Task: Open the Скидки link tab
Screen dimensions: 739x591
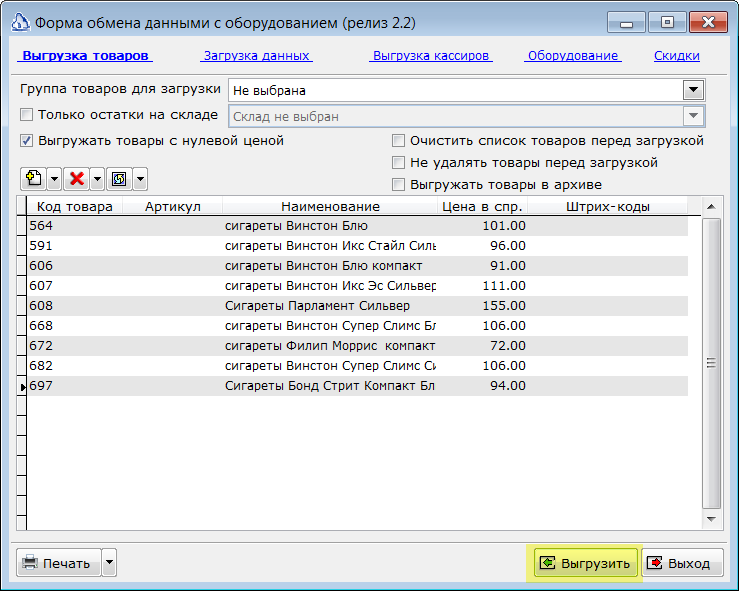Action: click(676, 56)
